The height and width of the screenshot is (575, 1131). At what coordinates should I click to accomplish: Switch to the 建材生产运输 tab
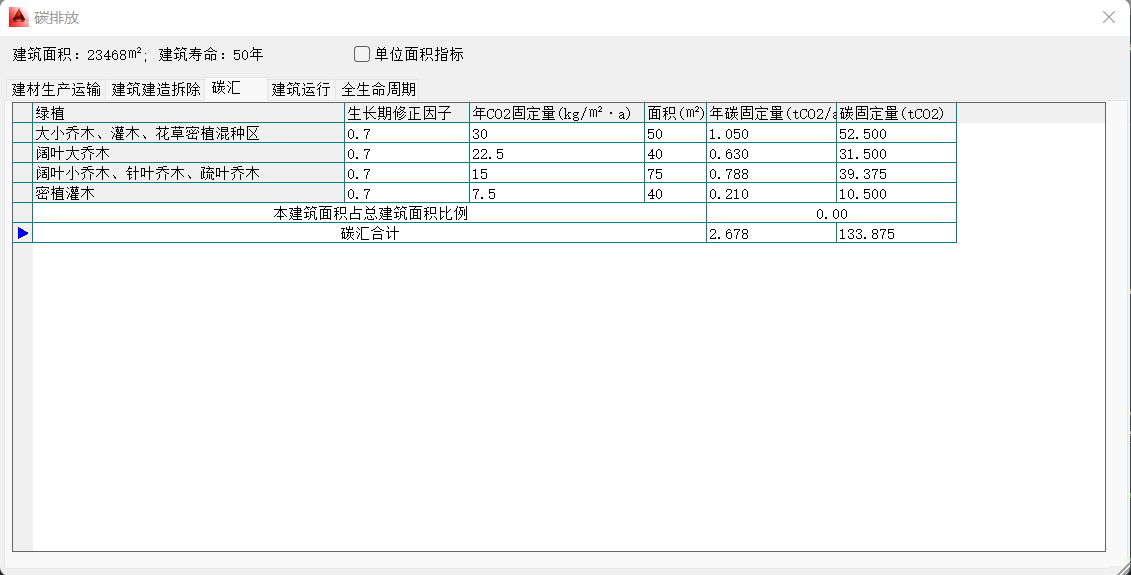(56, 89)
